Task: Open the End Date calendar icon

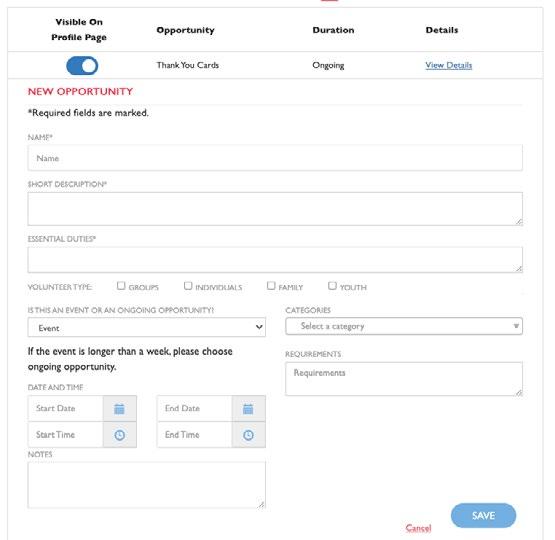Action: pos(248,409)
